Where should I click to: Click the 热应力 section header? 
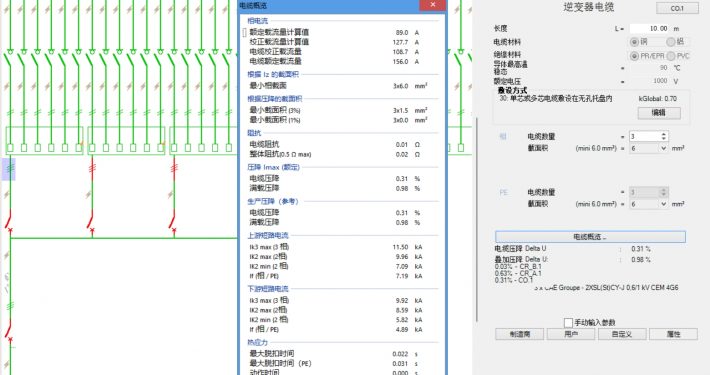pos(258,342)
